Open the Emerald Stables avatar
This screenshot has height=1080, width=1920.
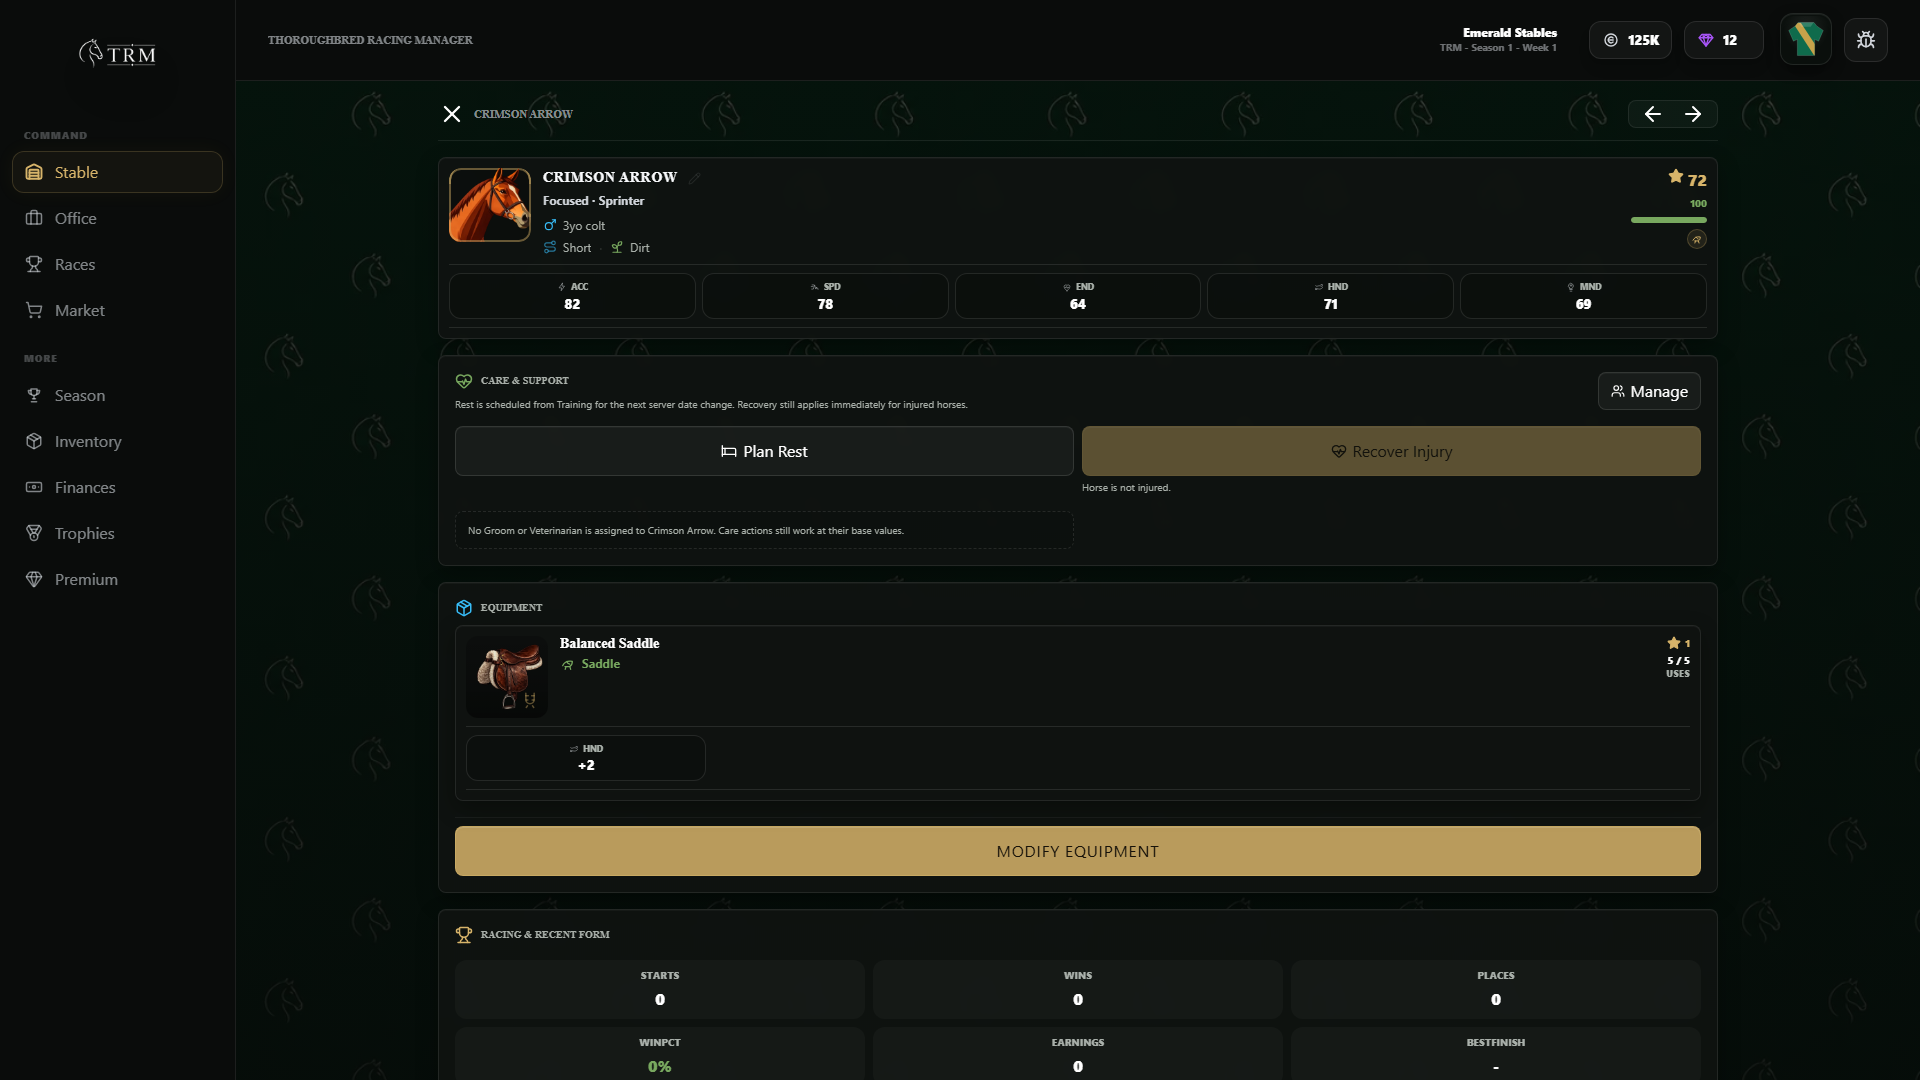[x=1805, y=40]
